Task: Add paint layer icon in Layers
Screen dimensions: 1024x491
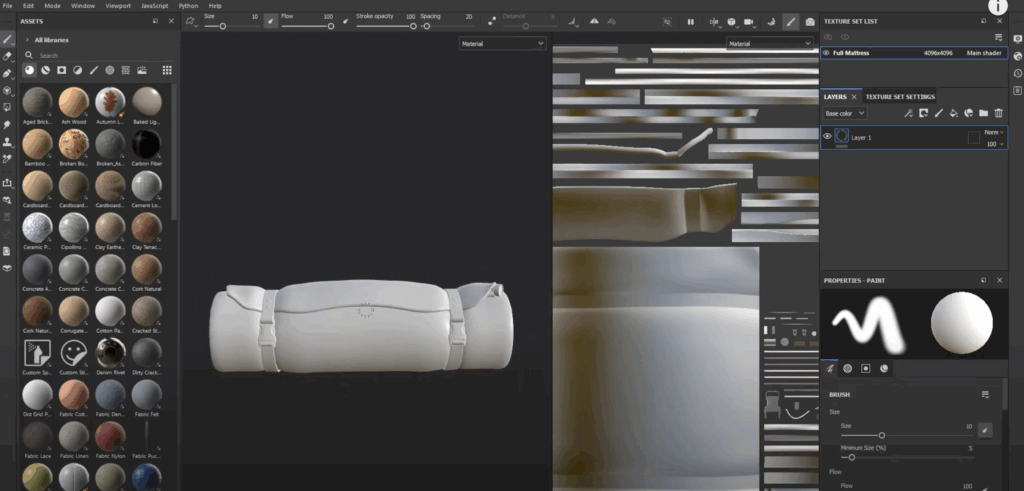Action: pyautogui.click(x=938, y=113)
